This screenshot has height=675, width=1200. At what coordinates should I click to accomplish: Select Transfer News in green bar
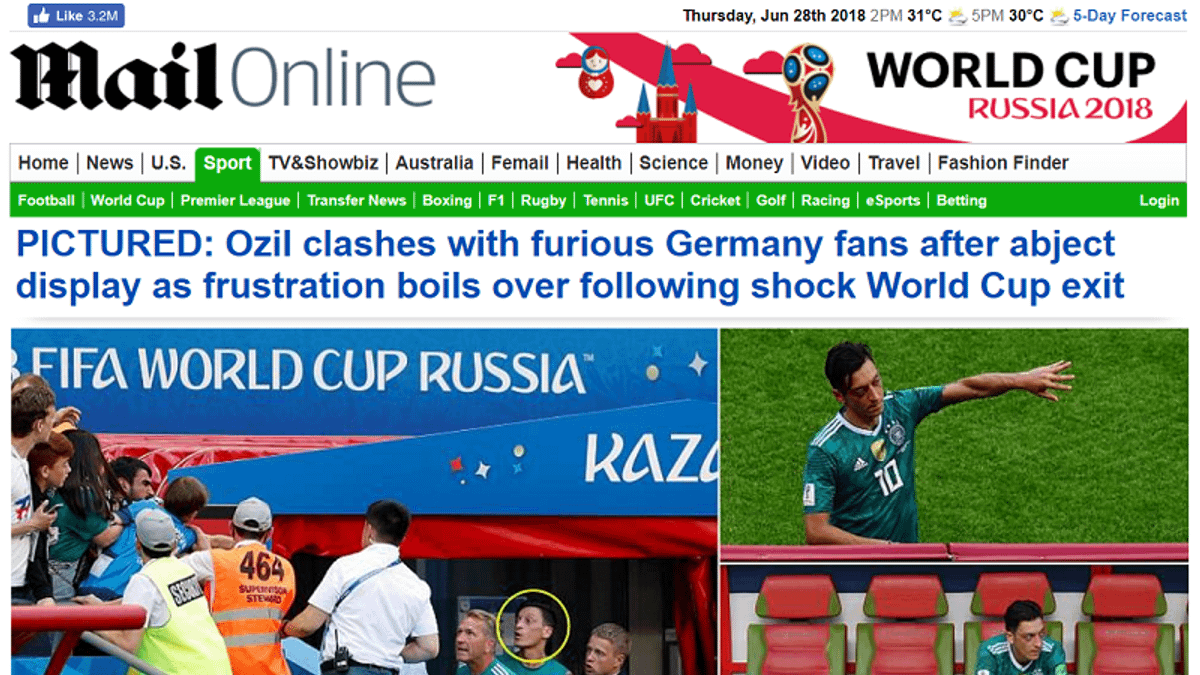point(356,200)
